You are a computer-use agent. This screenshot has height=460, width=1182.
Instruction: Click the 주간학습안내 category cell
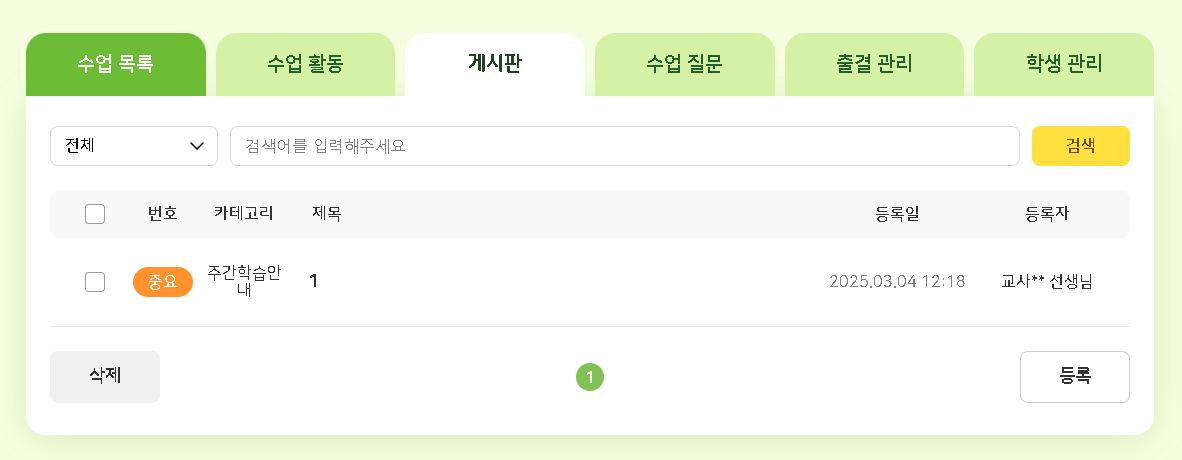click(244, 282)
